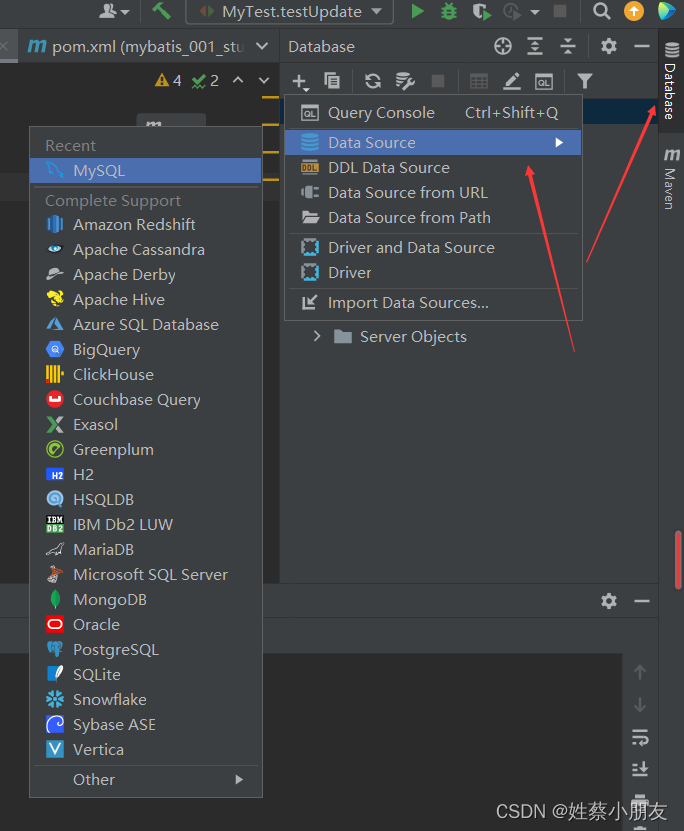Open the pom.xml tab list dropdown arrow
Screen dimensions: 684x831
(262, 46)
